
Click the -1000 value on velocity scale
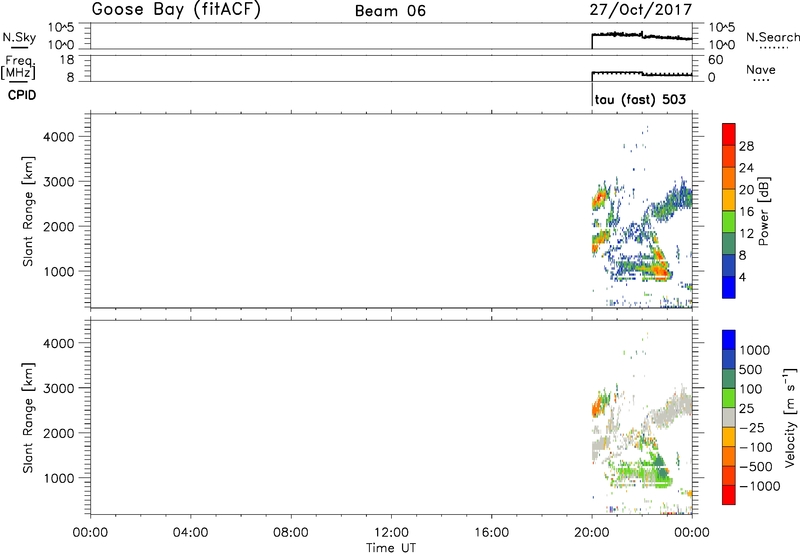pyautogui.click(x=759, y=486)
